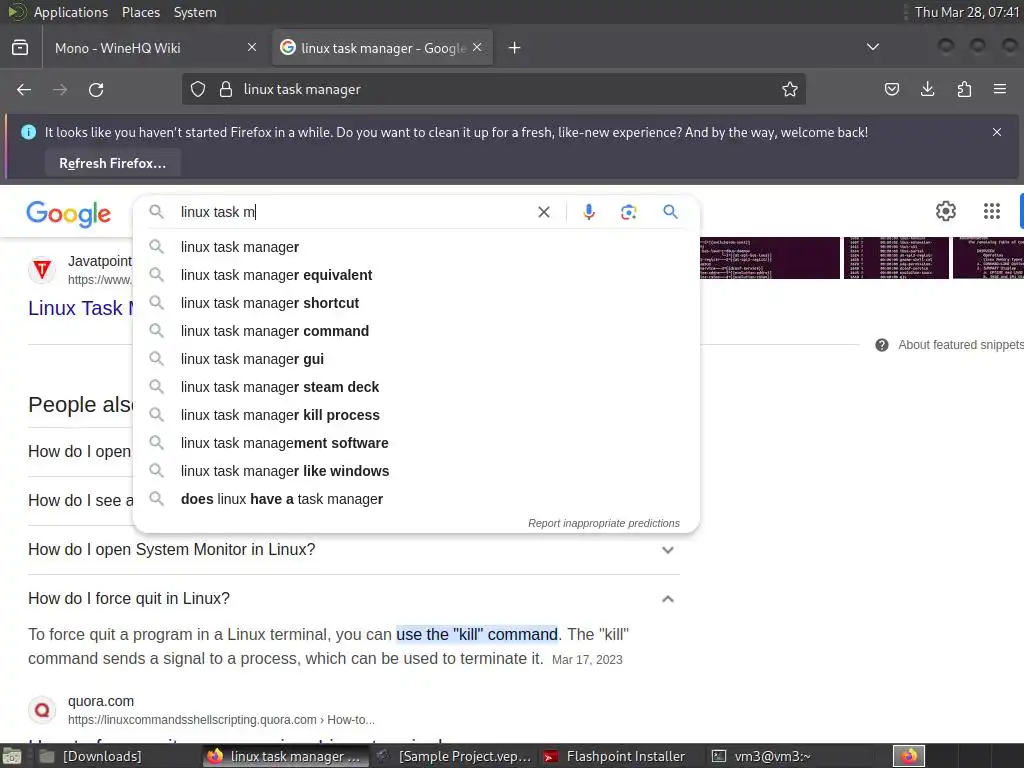Reload the page with the refresh icon
1024x768 pixels.
pyautogui.click(x=96, y=89)
